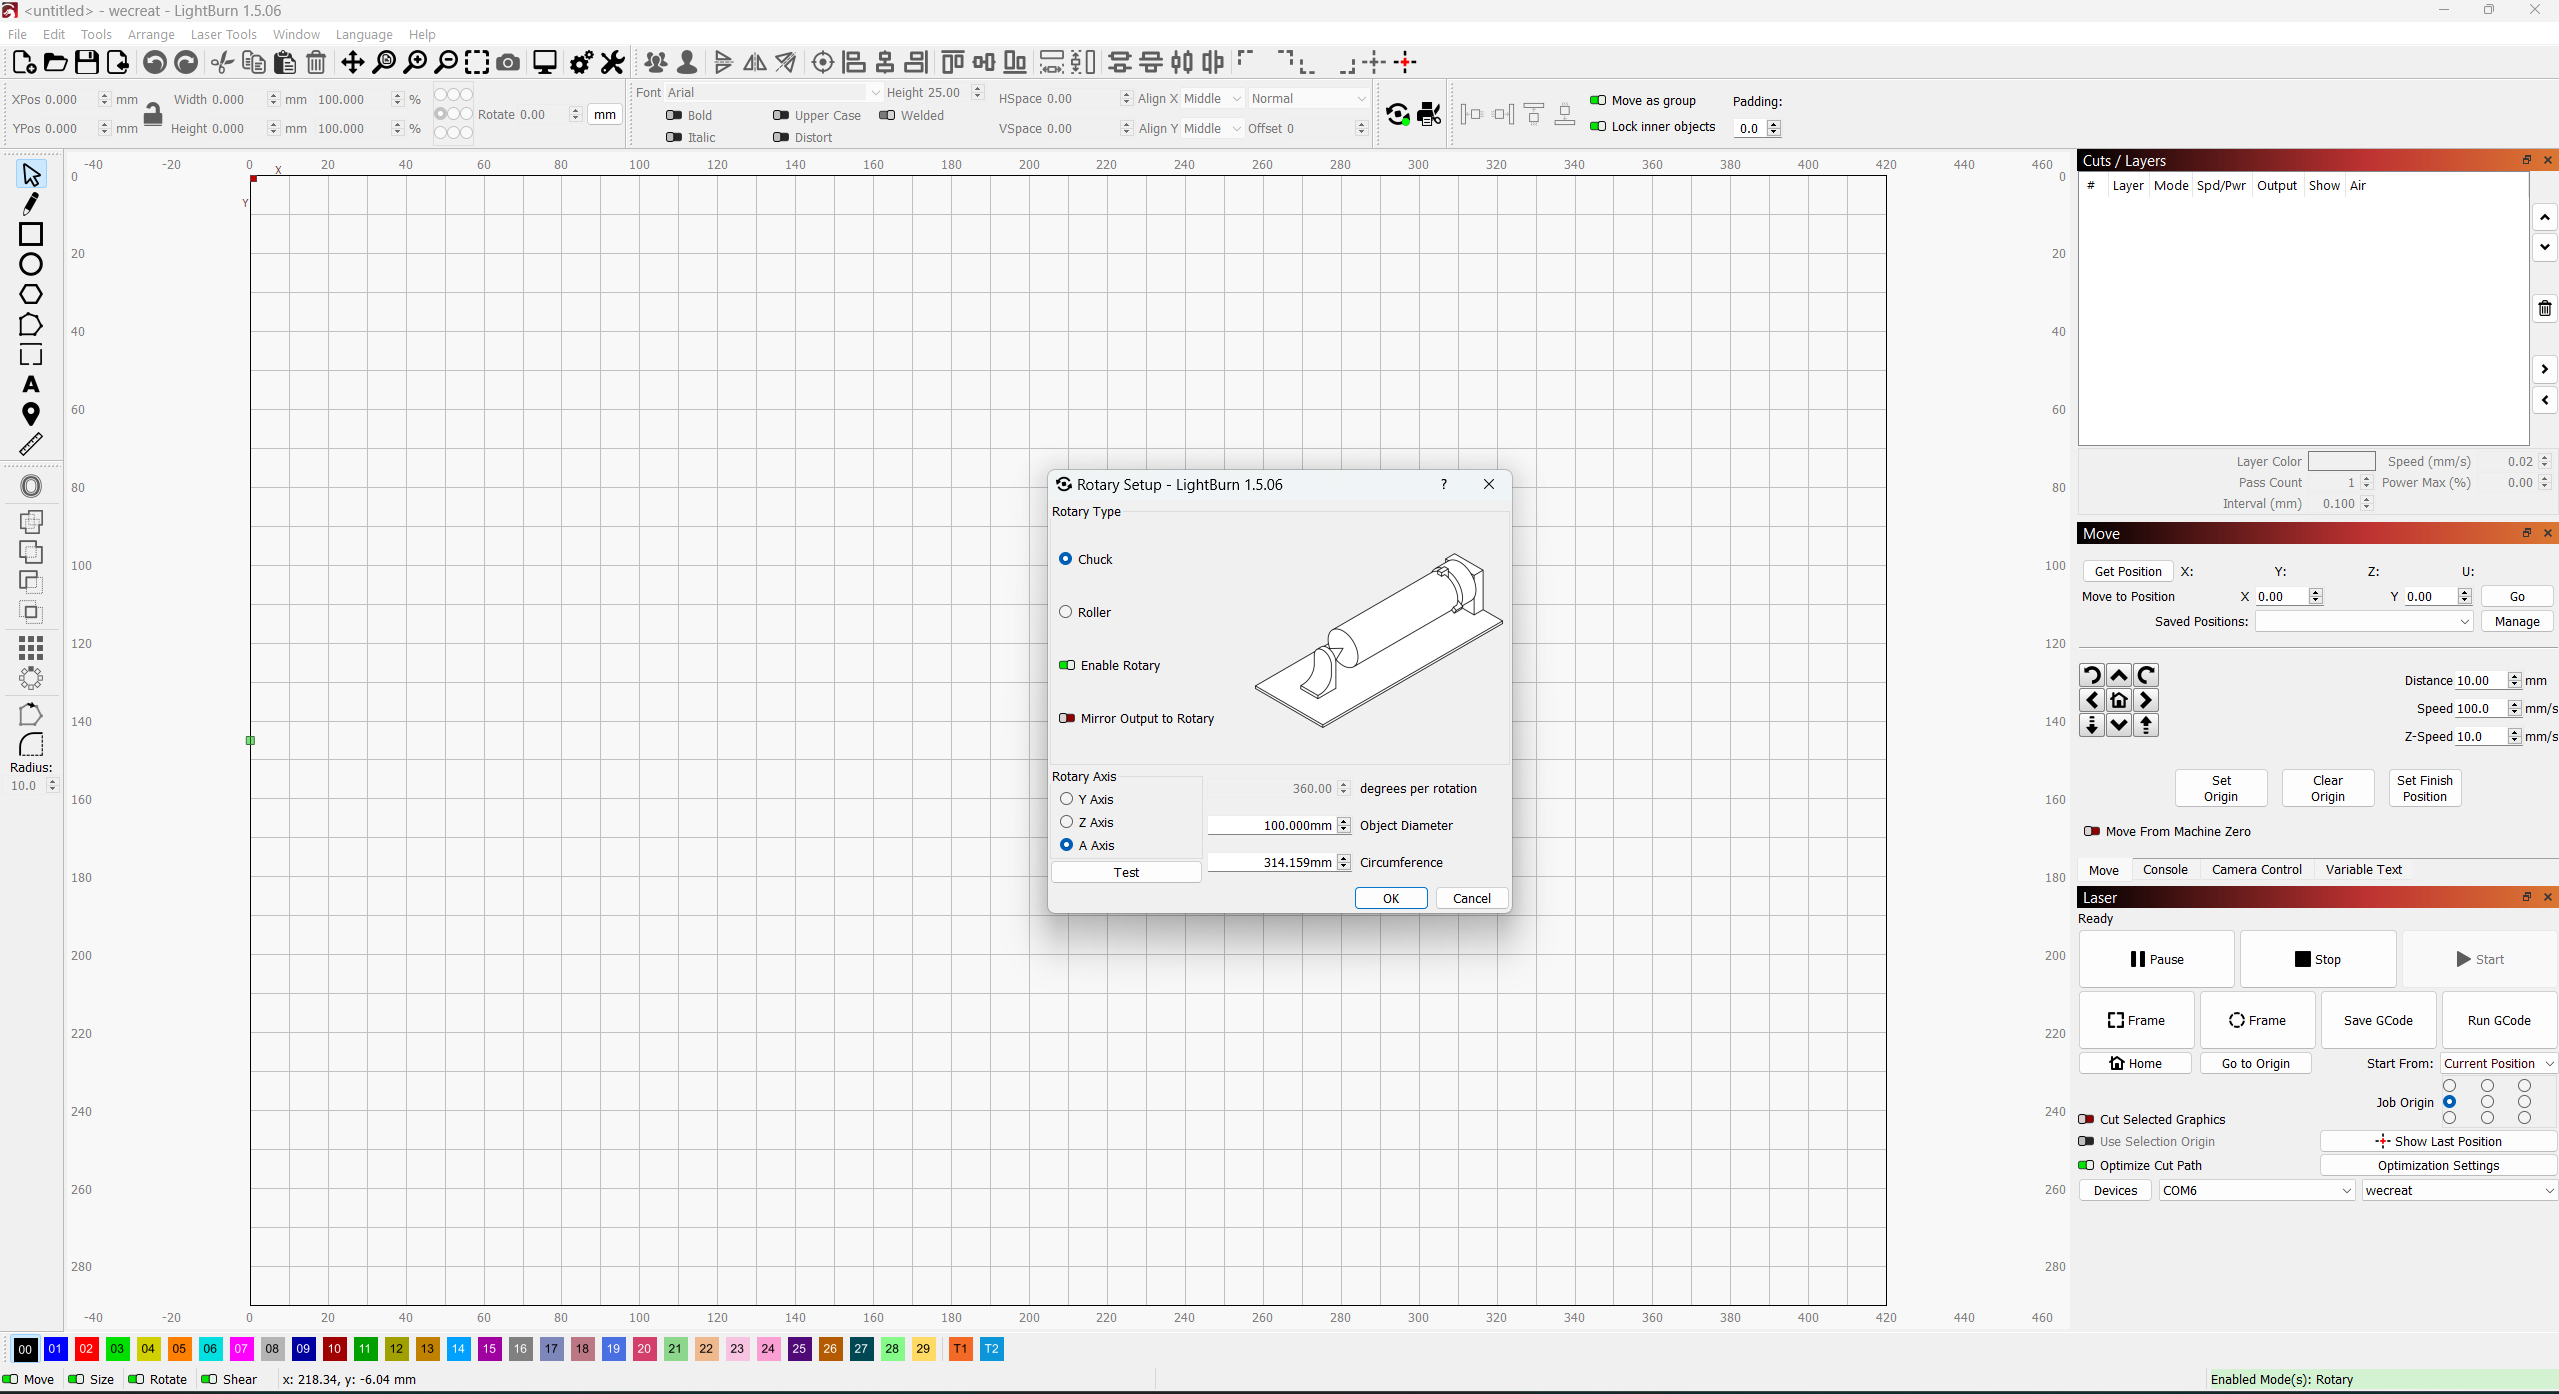Click the Test rotary button
The height and width of the screenshot is (1394, 2559).
(1126, 872)
